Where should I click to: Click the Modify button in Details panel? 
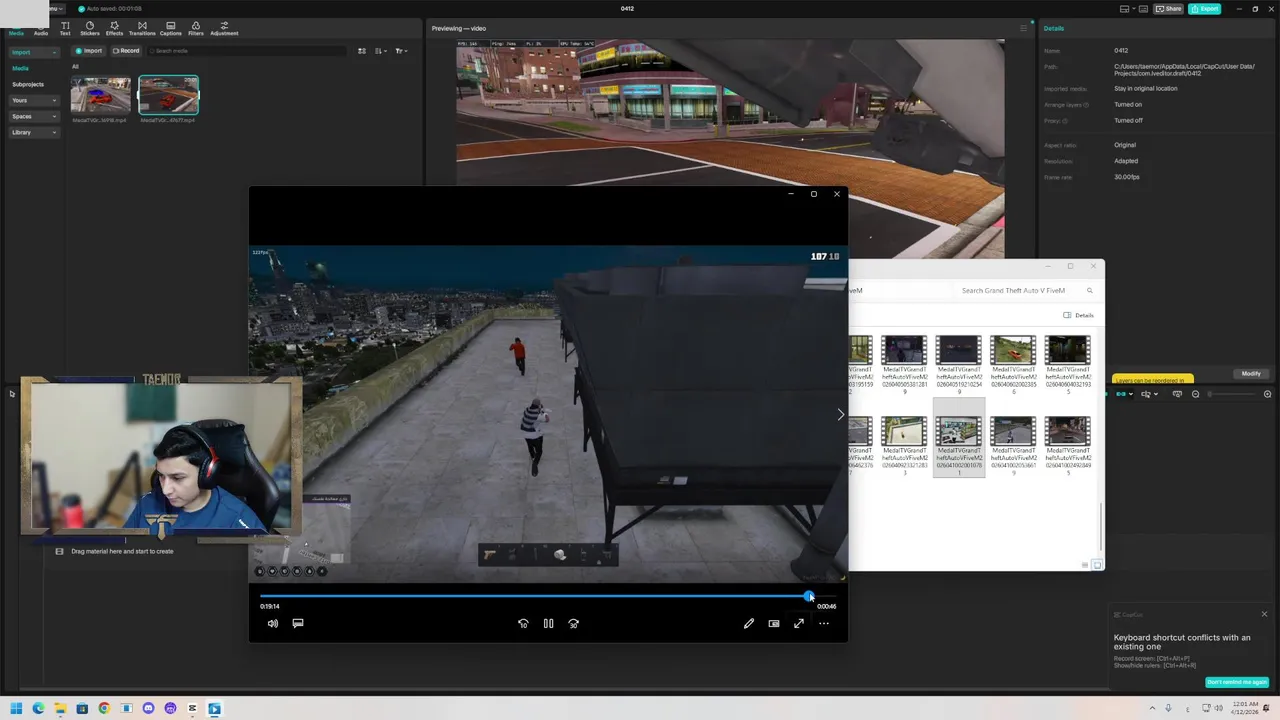click(x=1251, y=374)
